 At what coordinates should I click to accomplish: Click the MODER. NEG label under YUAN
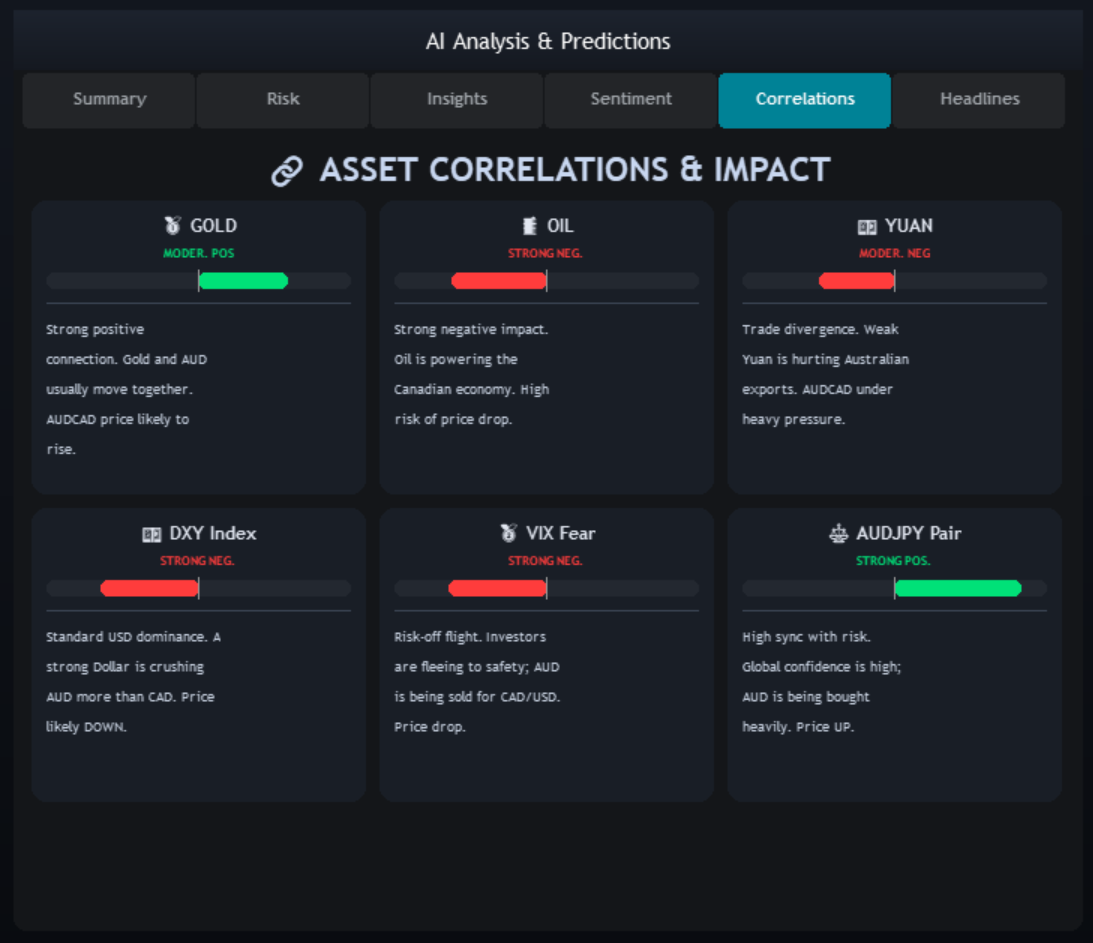pyautogui.click(x=894, y=254)
